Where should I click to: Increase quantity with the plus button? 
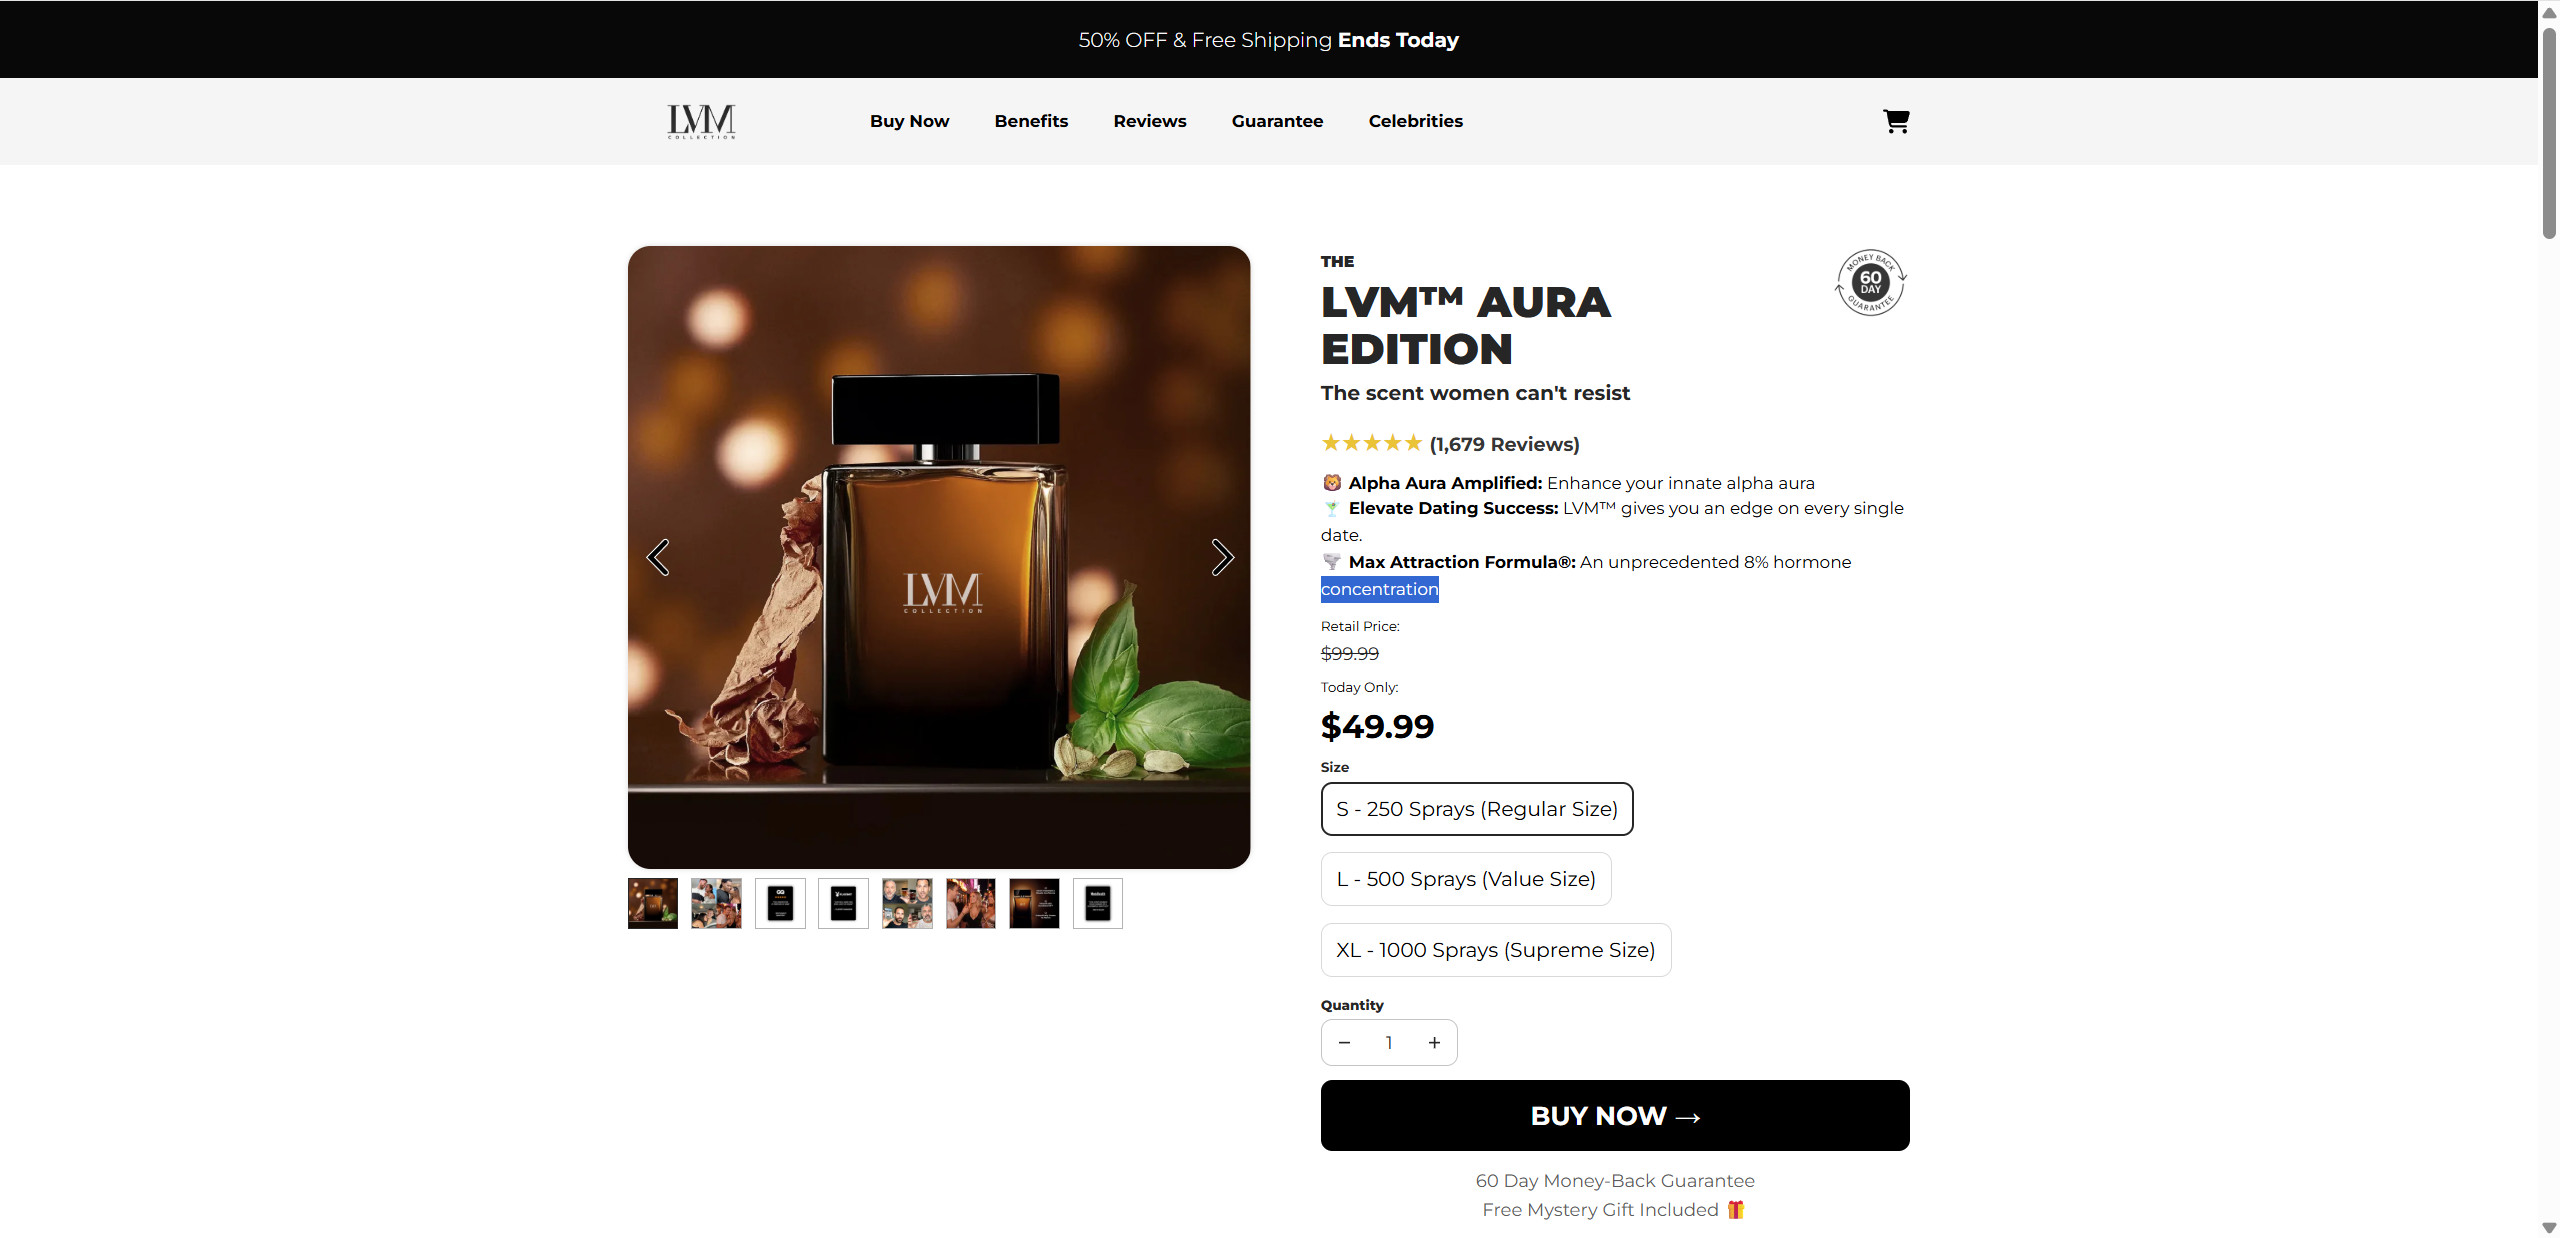click(1434, 1043)
